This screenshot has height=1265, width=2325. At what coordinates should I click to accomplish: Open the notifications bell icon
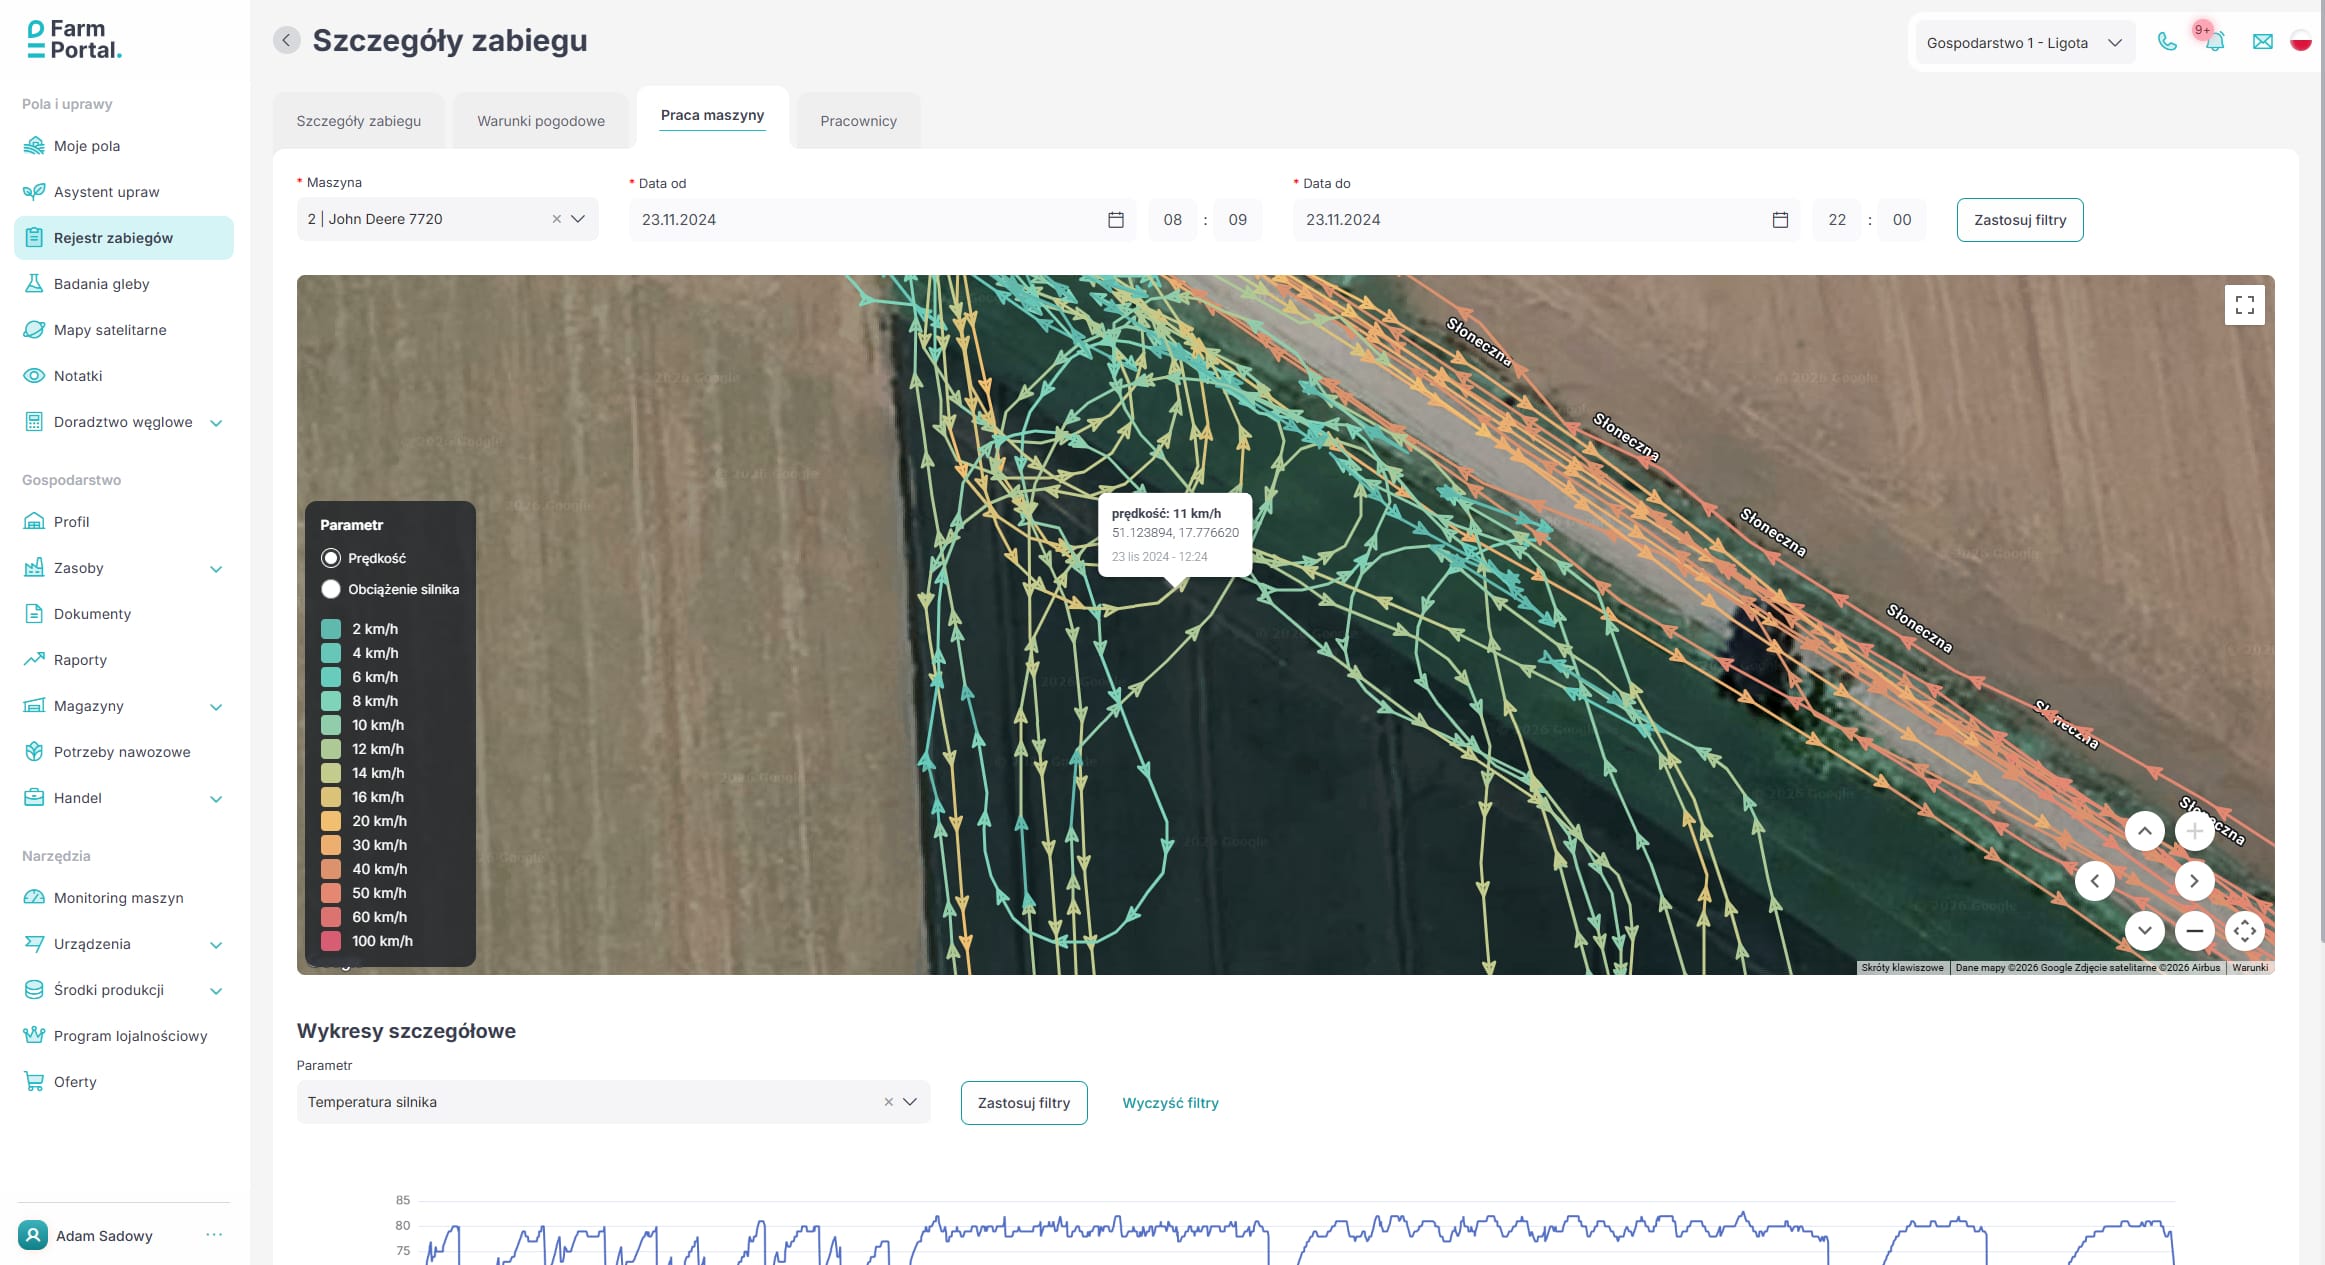(x=2214, y=42)
